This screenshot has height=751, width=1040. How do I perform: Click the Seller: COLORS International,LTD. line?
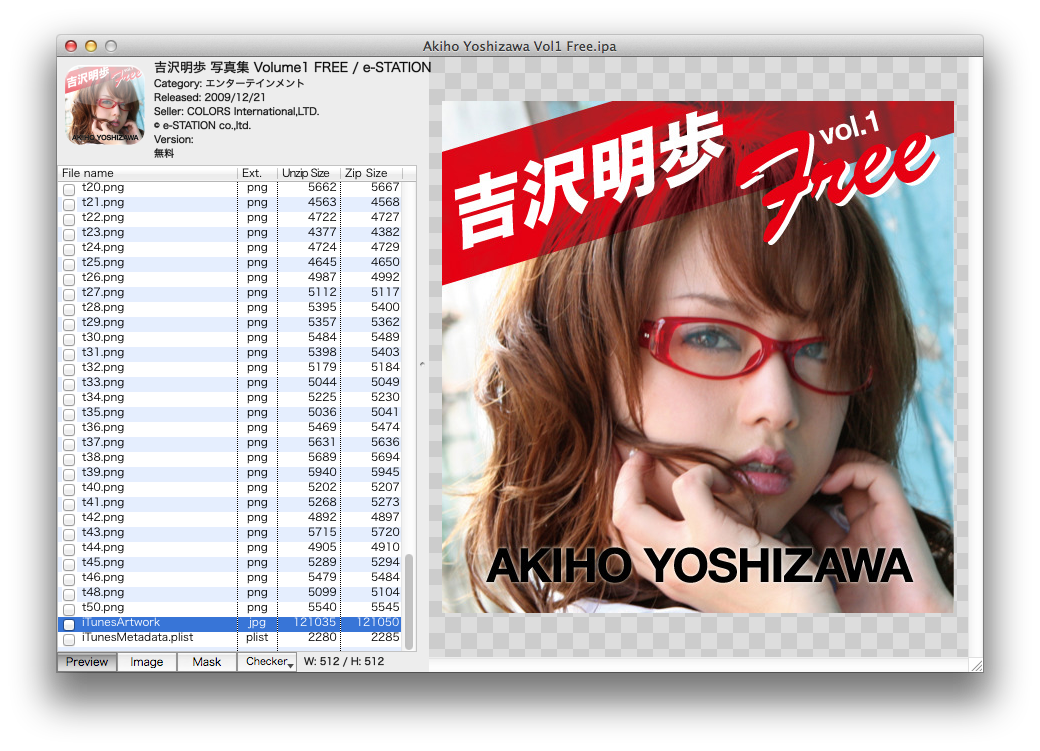click(236, 111)
